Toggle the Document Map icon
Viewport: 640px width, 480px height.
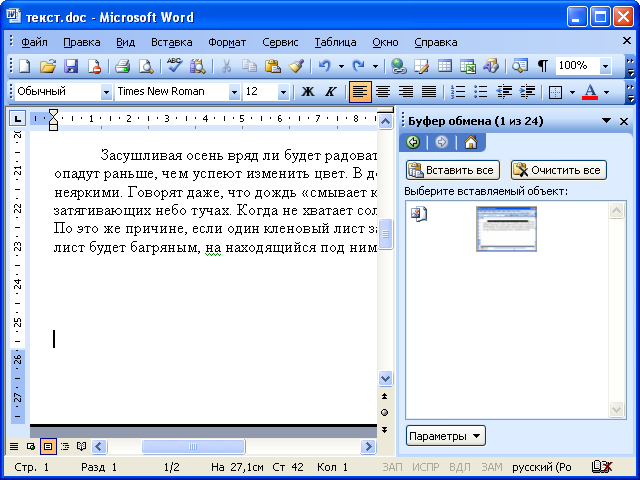tap(520, 66)
